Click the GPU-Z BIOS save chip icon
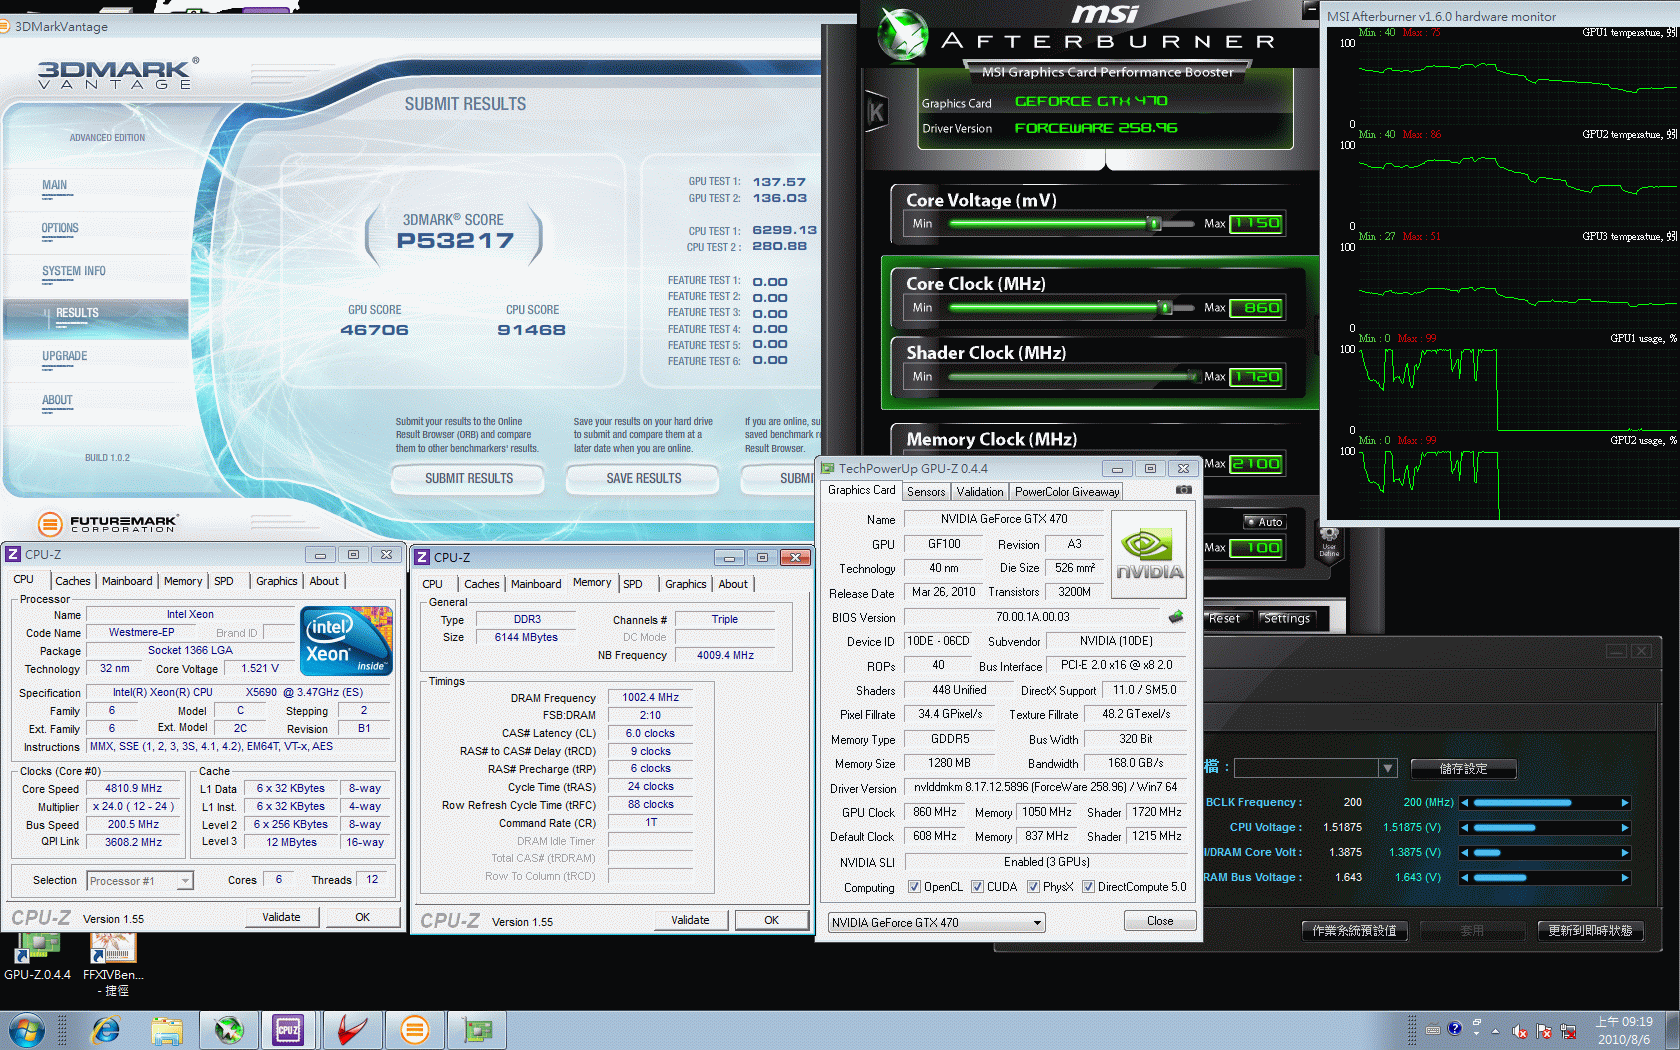The image size is (1680, 1050). point(1176,617)
